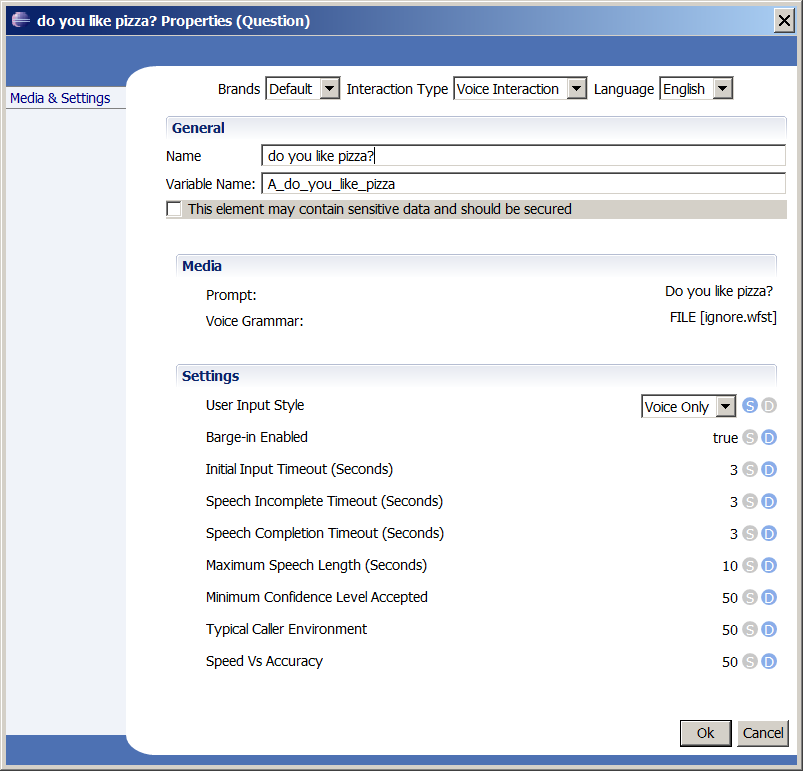The height and width of the screenshot is (771, 803).
Task: Click S icon for Speed Vs Accuracy
Action: (x=750, y=661)
